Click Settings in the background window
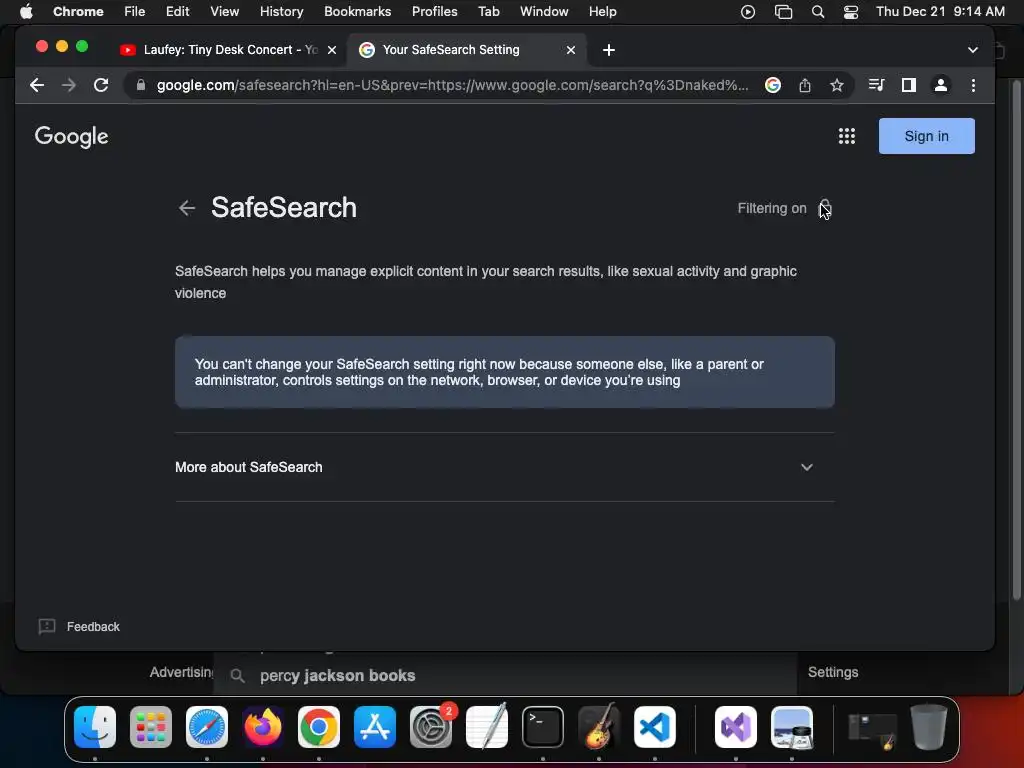This screenshot has width=1024, height=768. (833, 672)
